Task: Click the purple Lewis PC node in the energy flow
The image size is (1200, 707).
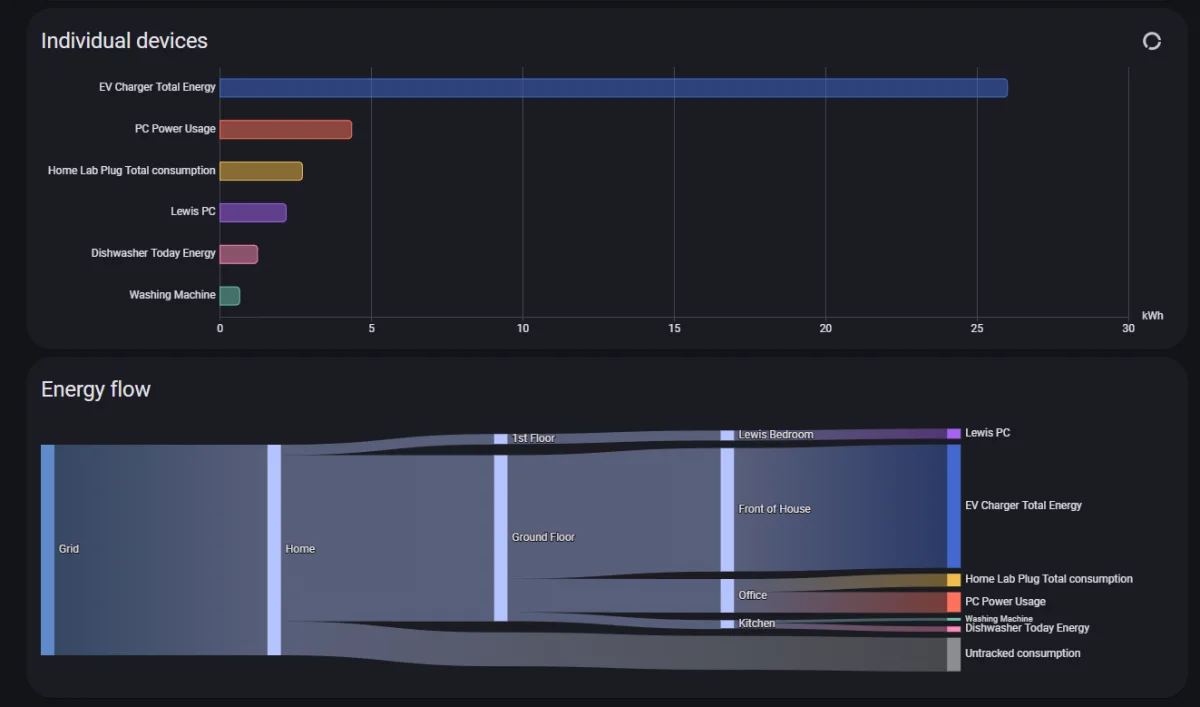Action: tap(954, 434)
